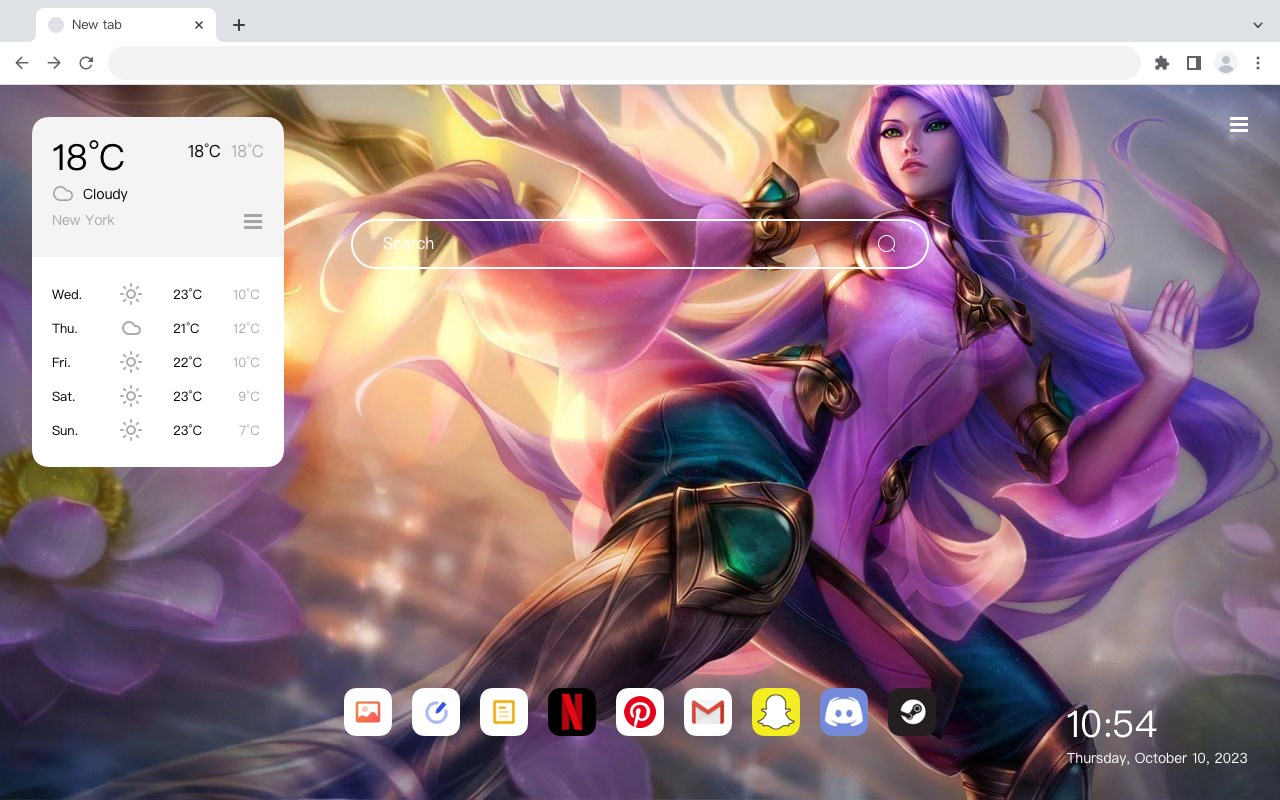Click the sun icon in Fri. forecast
This screenshot has width=1280, height=800.
click(x=131, y=362)
